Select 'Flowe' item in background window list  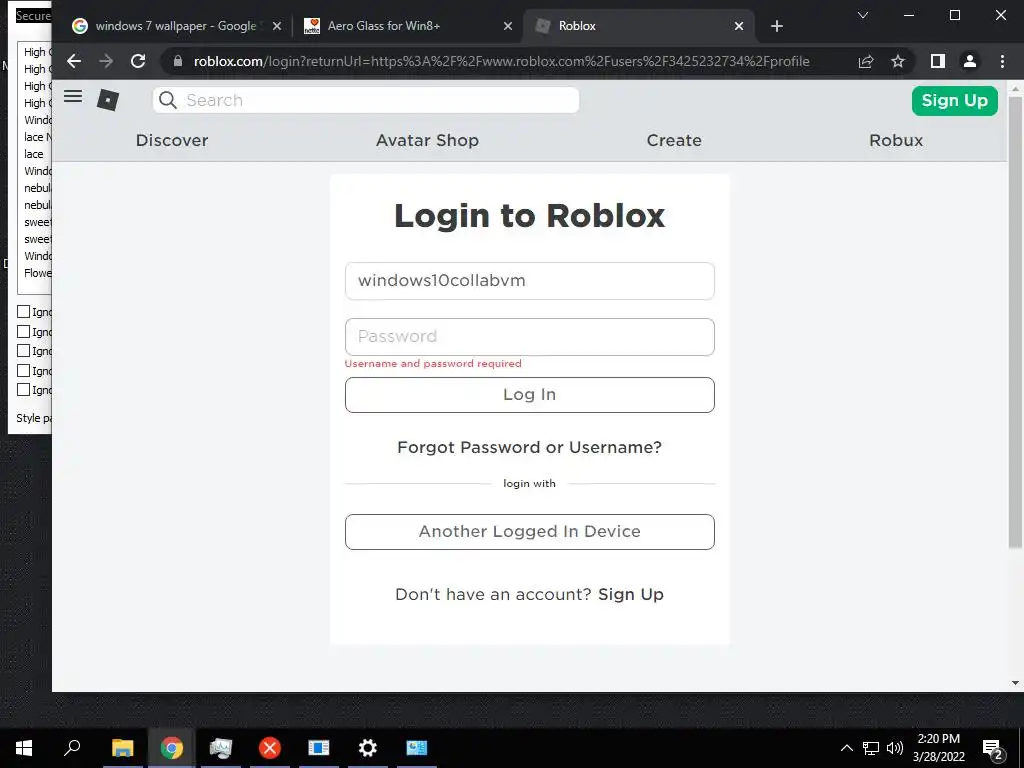tap(37, 273)
